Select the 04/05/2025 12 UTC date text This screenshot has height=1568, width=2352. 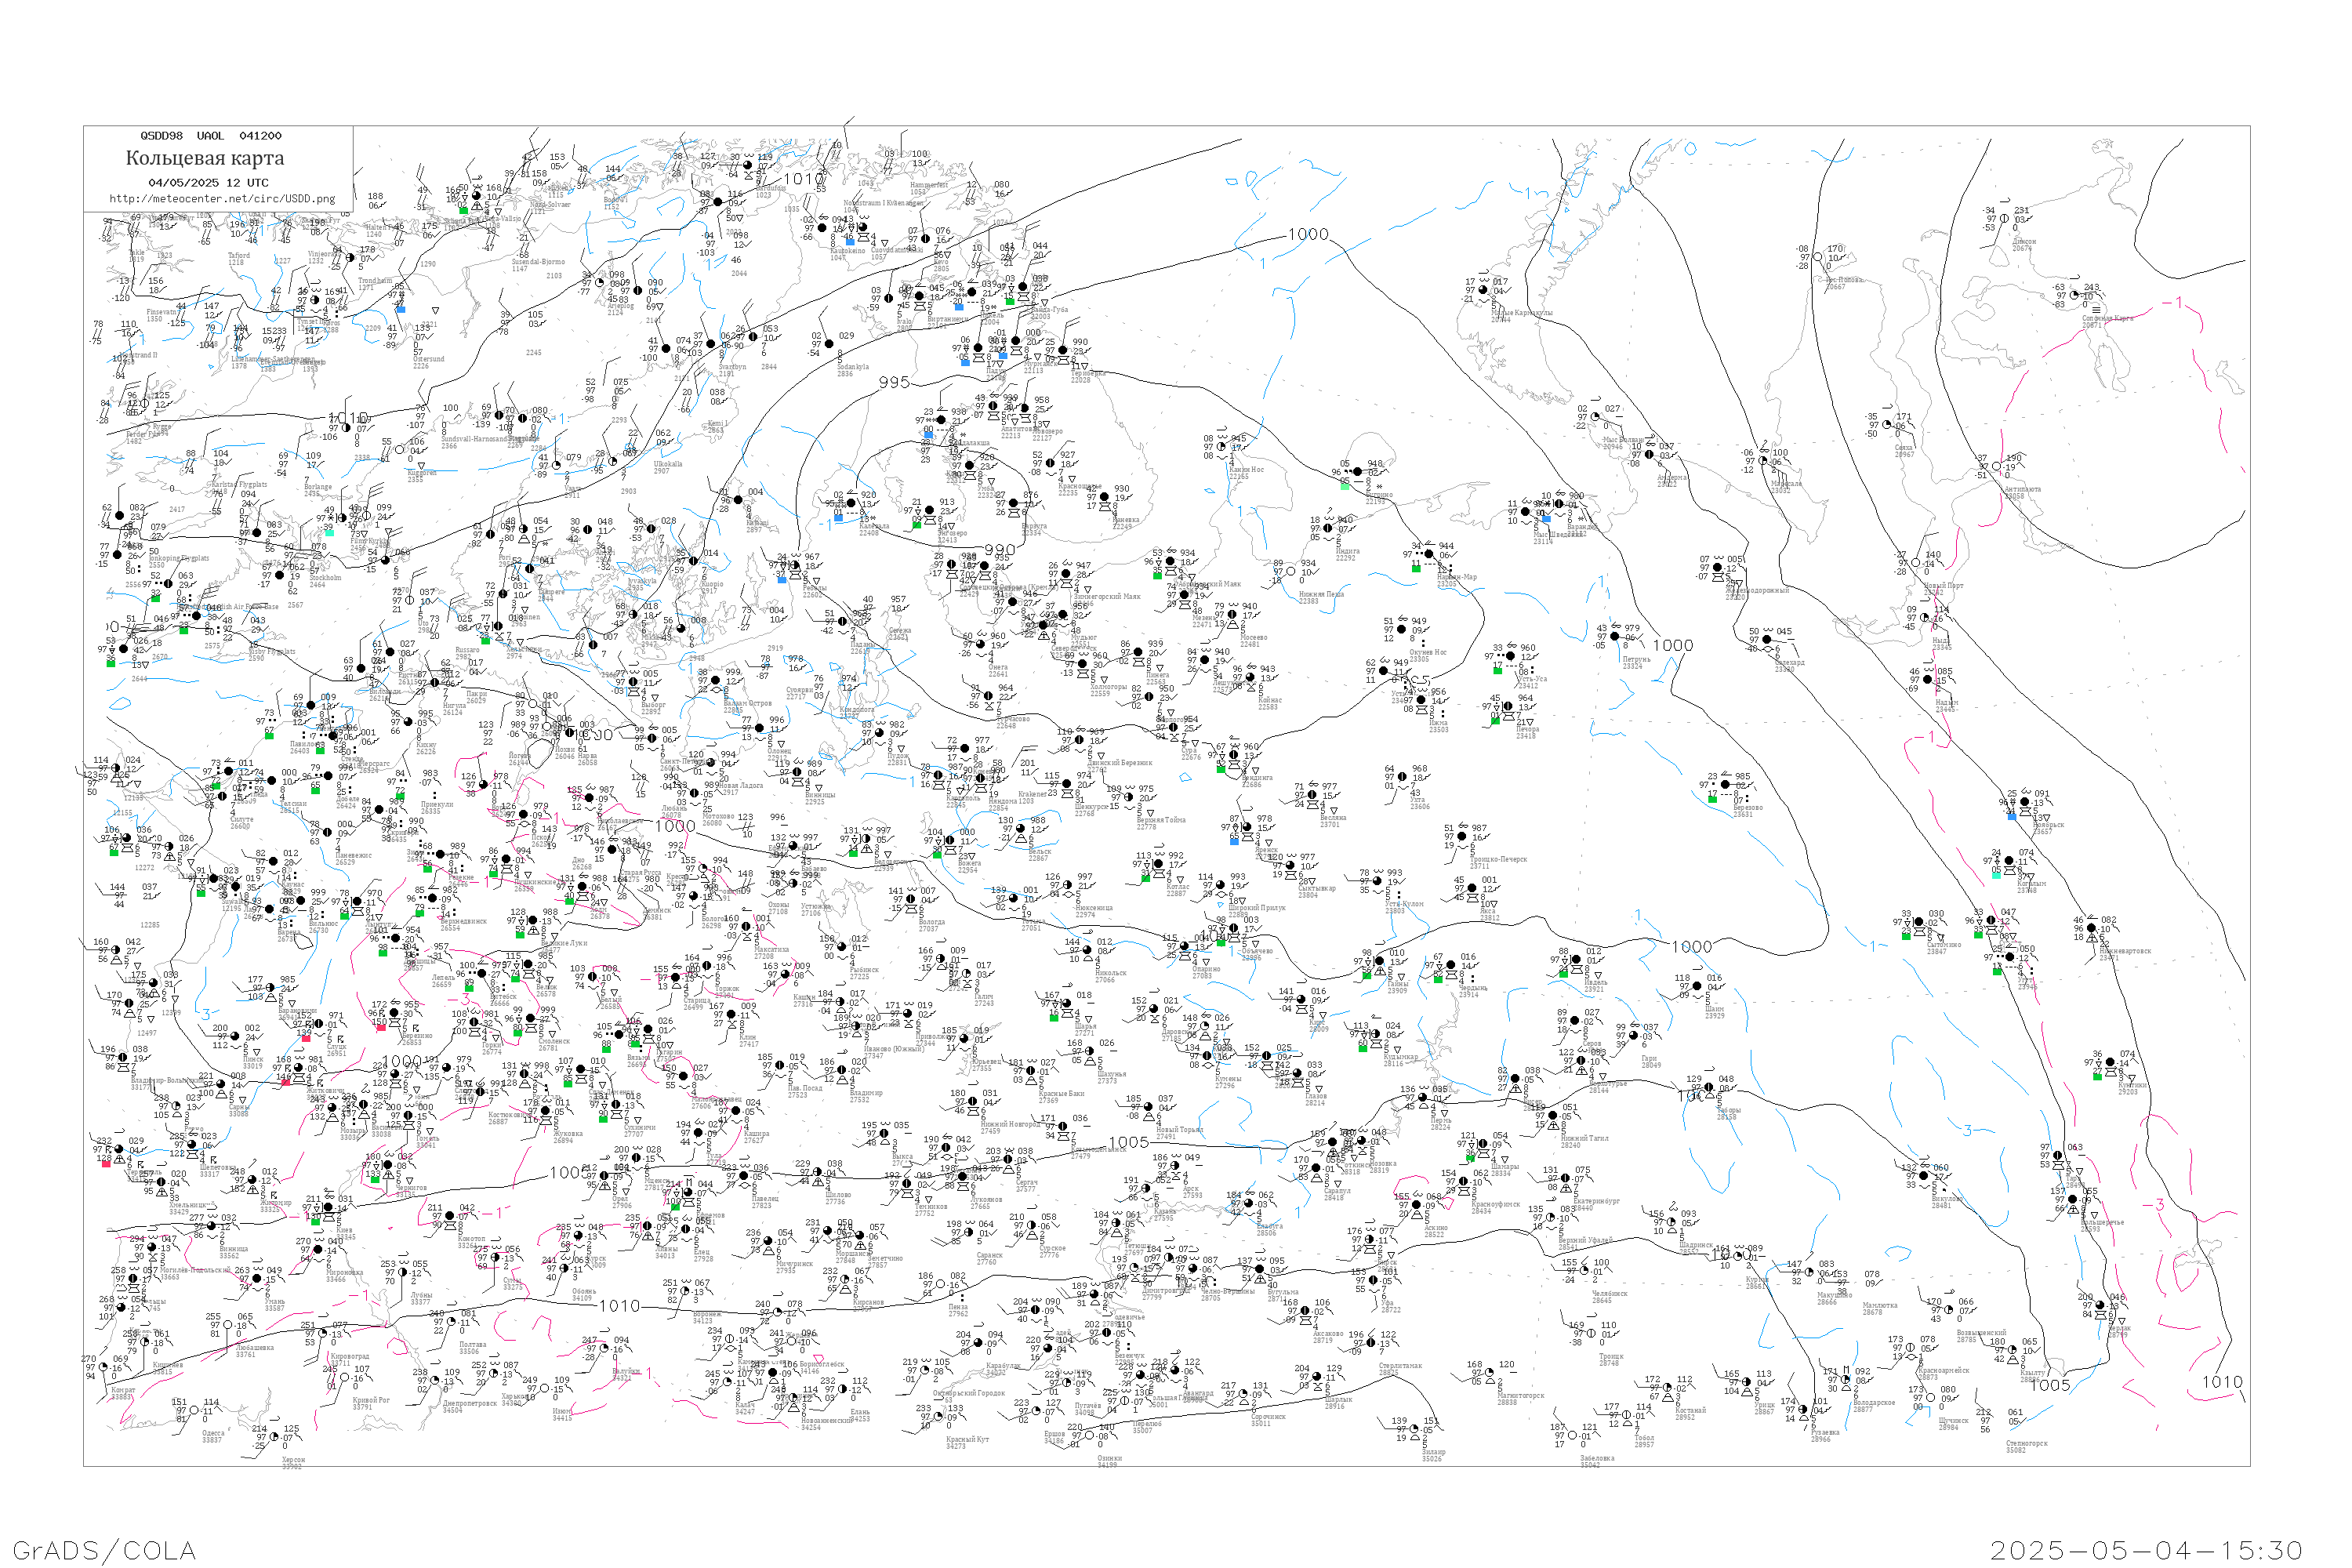208,183
